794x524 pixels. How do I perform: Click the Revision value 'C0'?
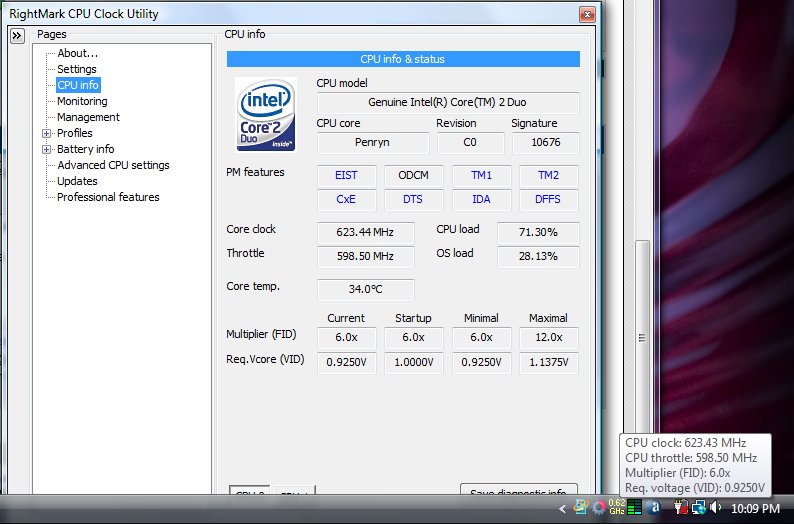tap(470, 143)
